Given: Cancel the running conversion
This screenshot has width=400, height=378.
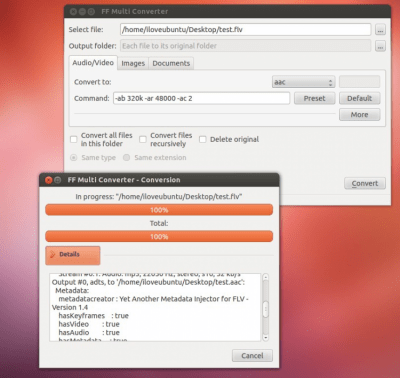Looking at the screenshot, I should click(252, 356).
